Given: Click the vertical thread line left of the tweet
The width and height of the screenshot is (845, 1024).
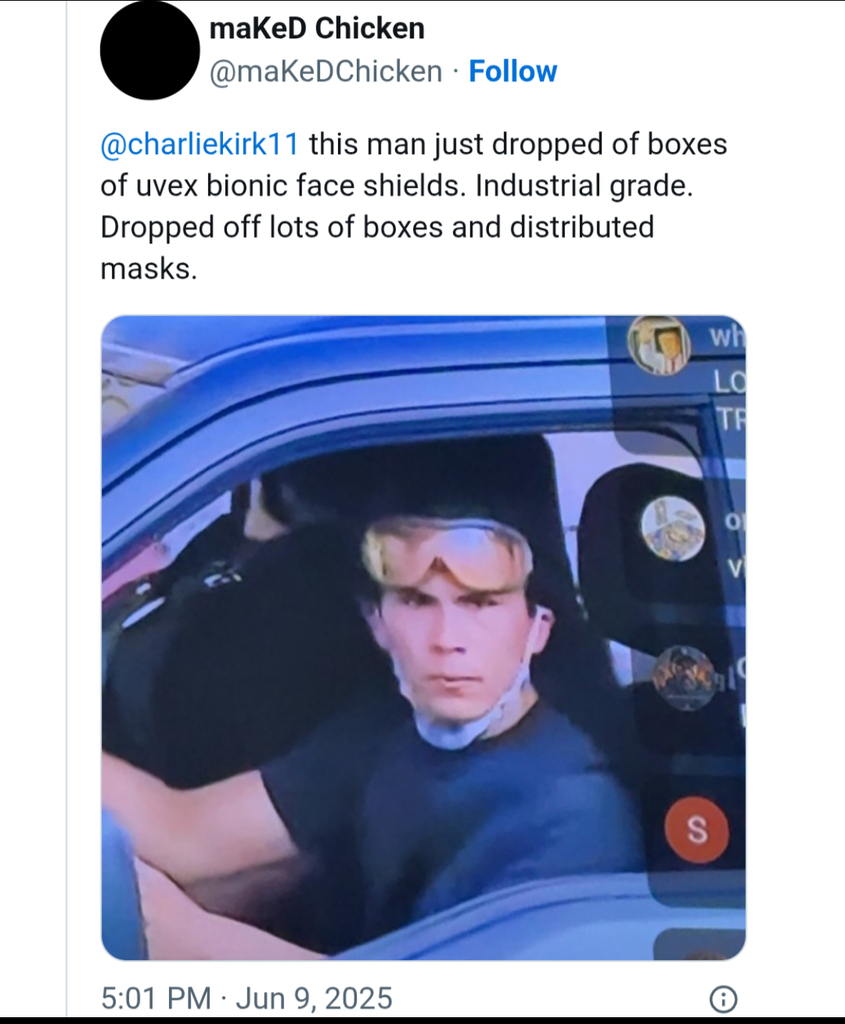Looking at the screenshot, I should tap(67, 512).
